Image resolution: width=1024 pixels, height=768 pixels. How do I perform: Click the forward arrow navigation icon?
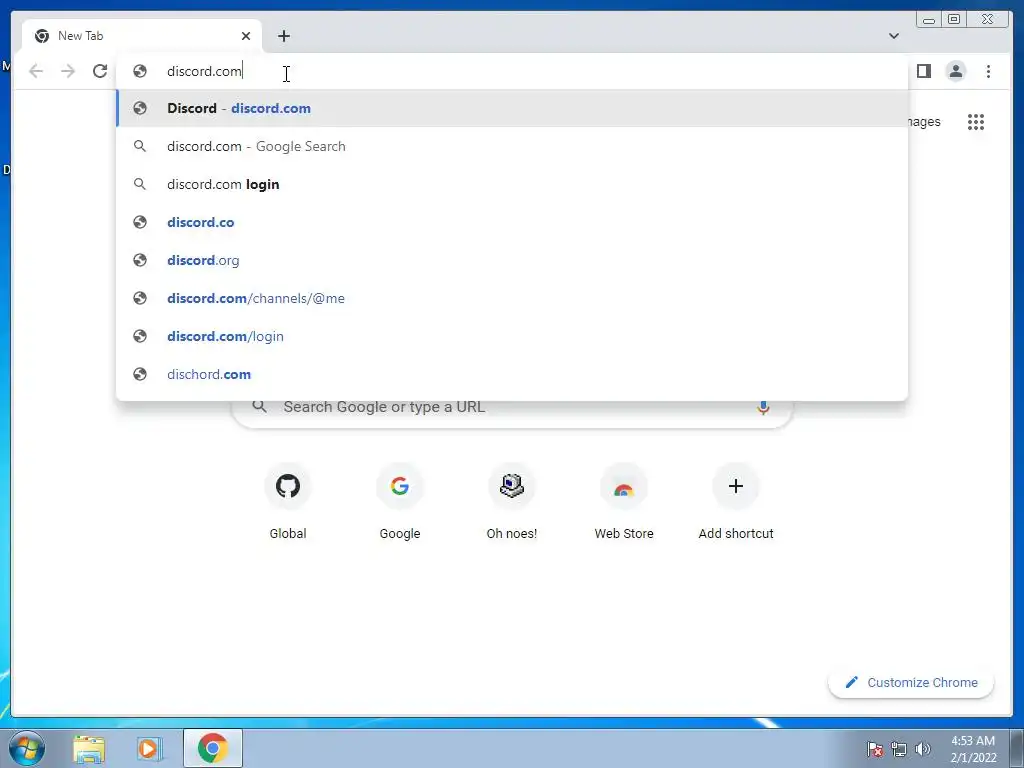[x=68, y=71]
